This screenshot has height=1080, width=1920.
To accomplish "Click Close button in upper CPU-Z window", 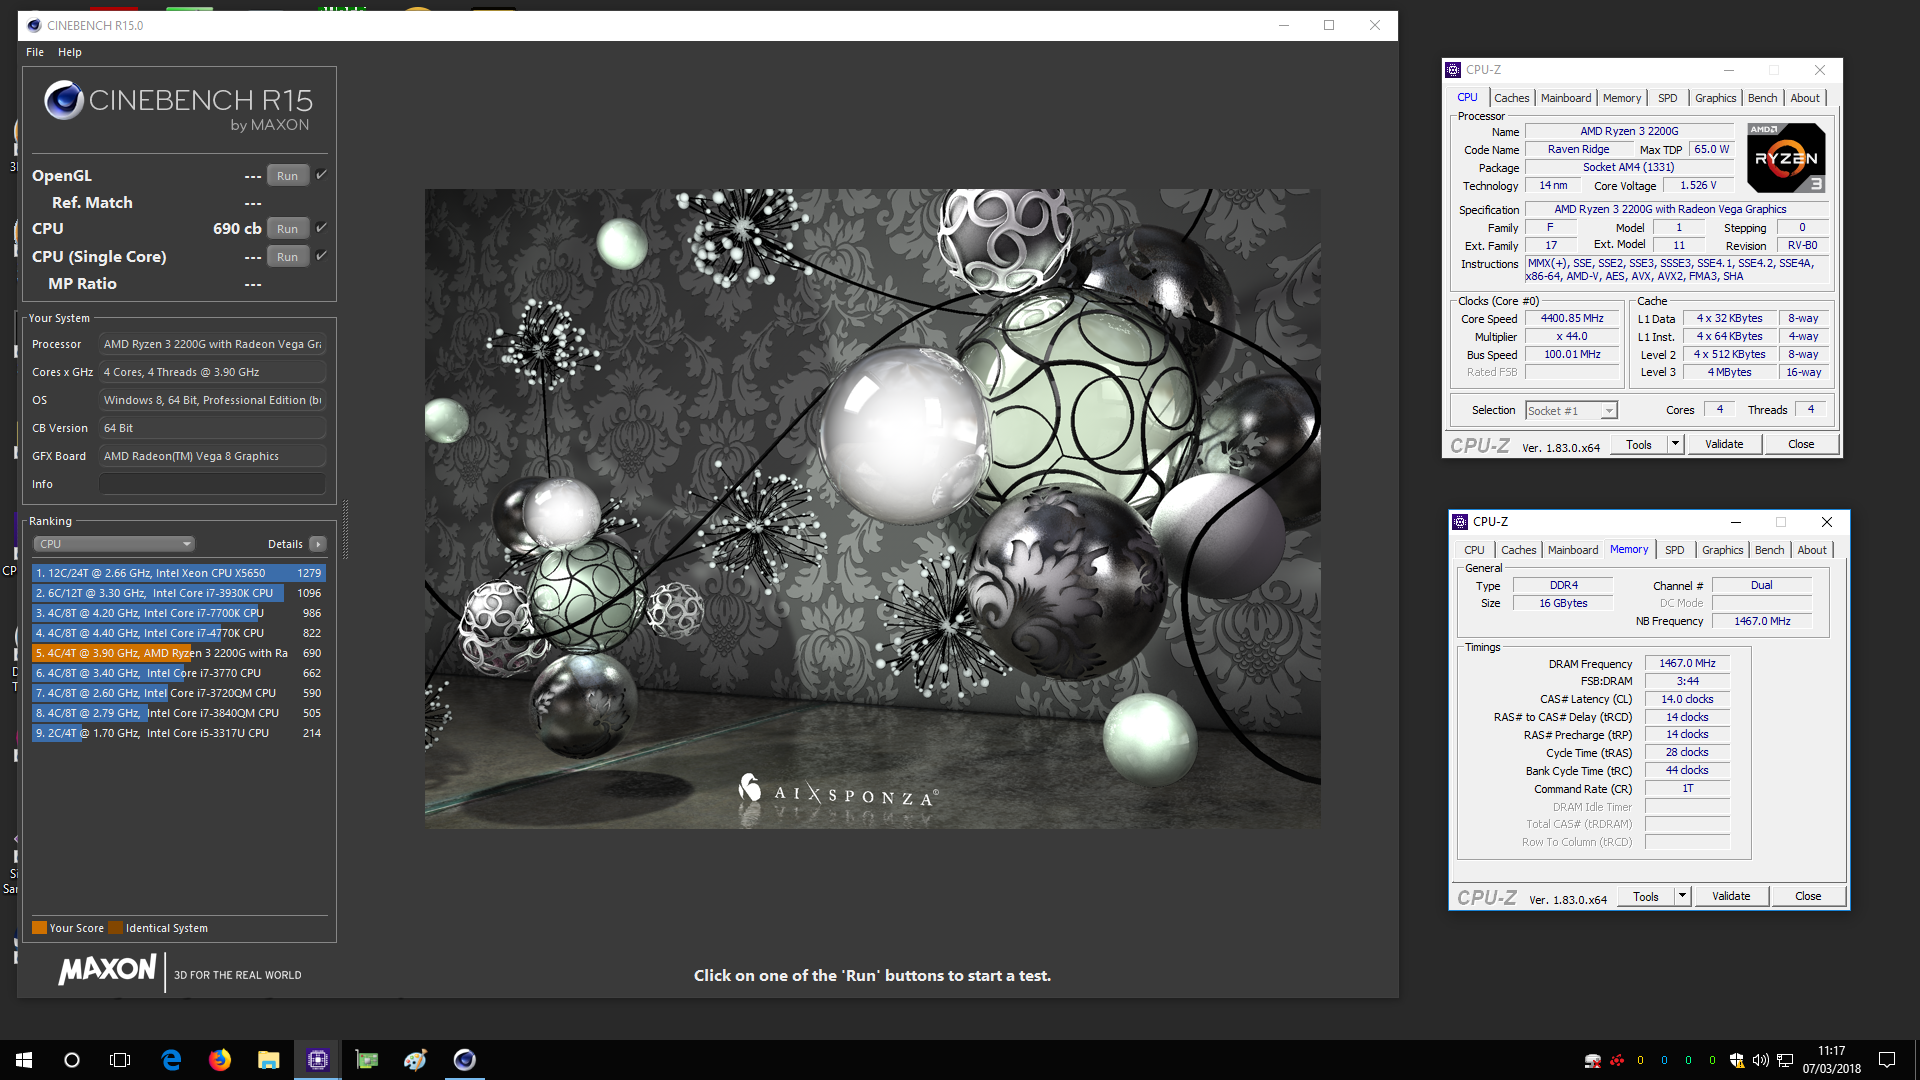I will point(1801,445).
